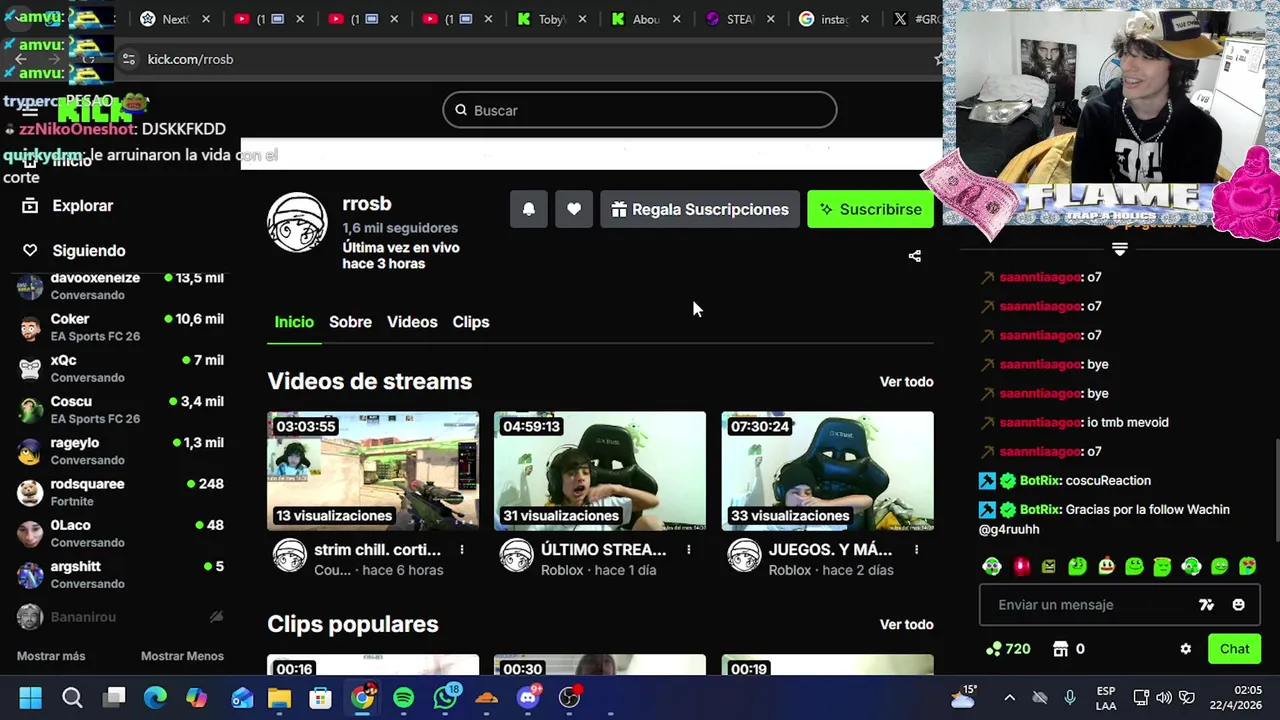Open Coker channel in the following list
This screenshot has width=1280, height=720.
(121, 327)
